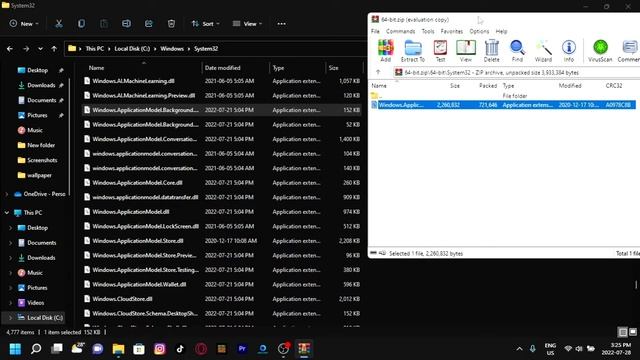
Task: Click Local Disk (C:) breadcrumb in address bar
Action: [x=132, y=49]
